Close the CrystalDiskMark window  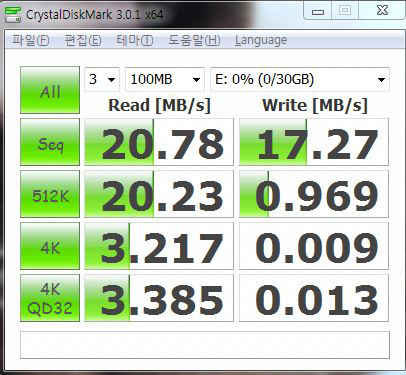tap(382, 11)
